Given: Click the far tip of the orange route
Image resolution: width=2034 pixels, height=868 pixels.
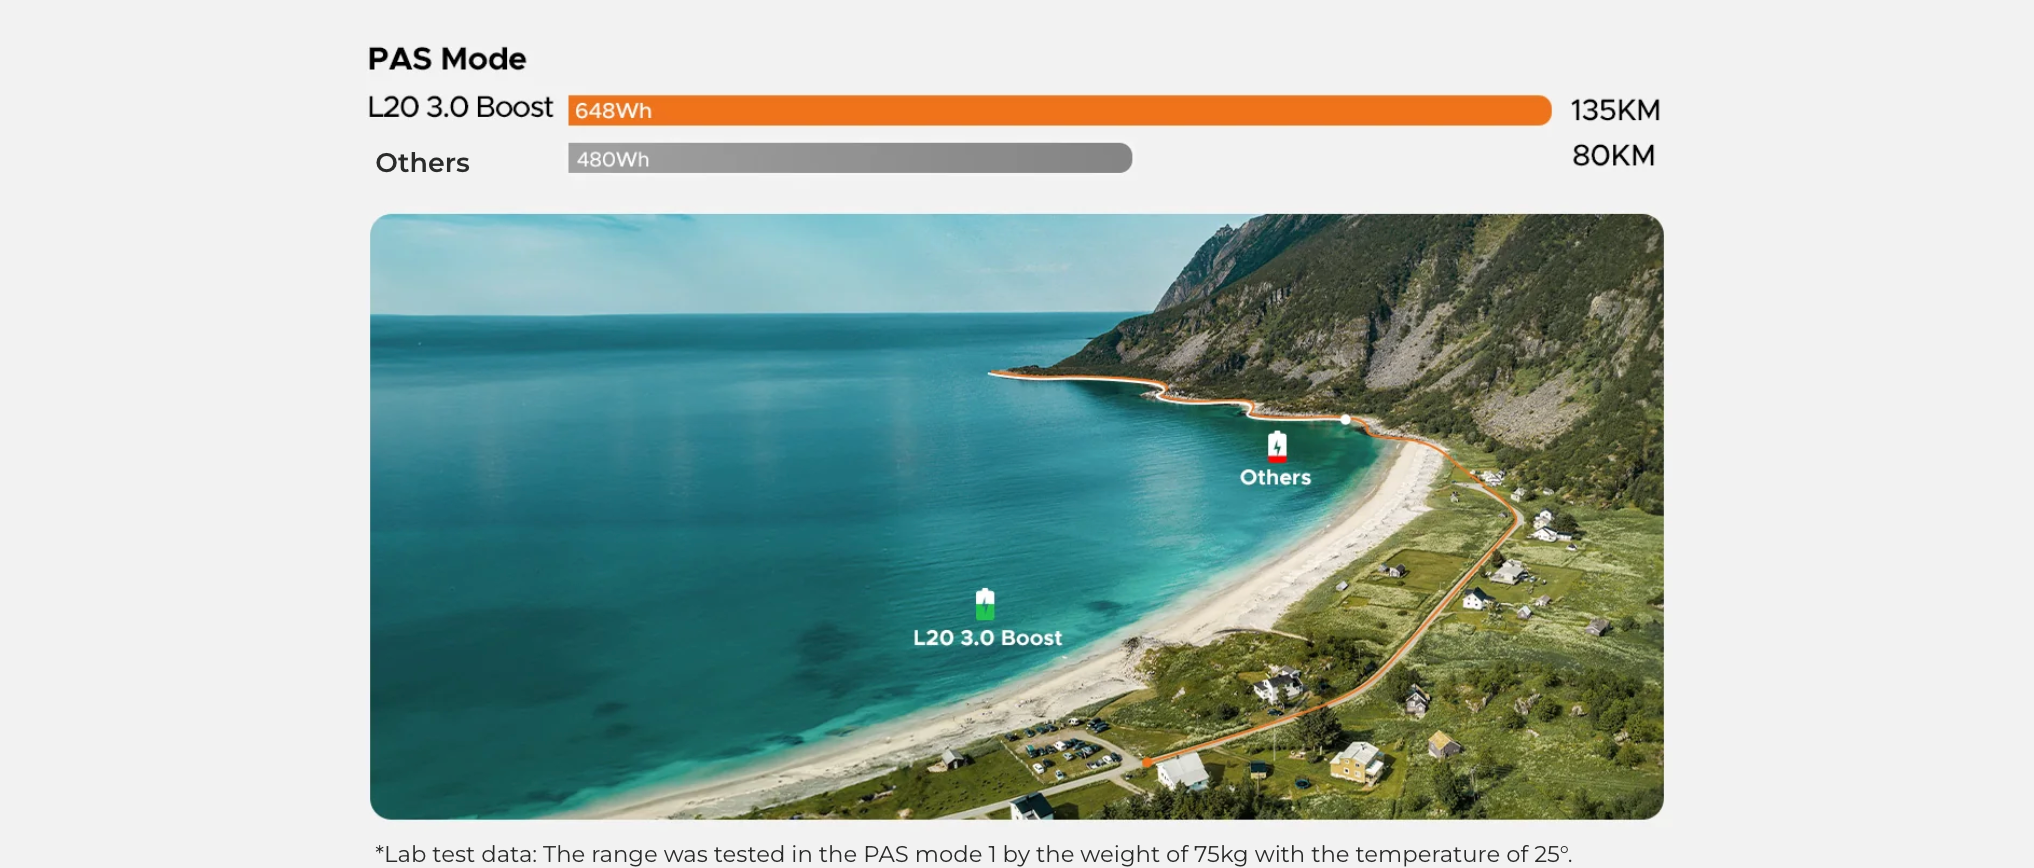Looking at the screenshot, I should tap(993, 373).
